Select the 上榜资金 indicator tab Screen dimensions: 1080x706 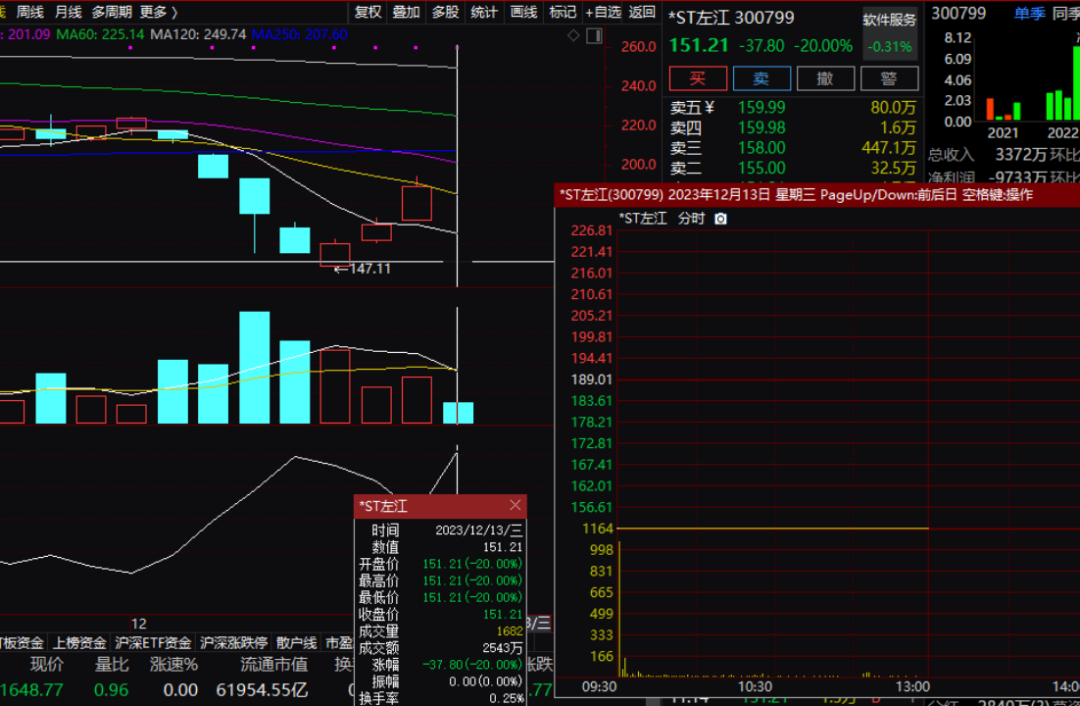(x=80, y=643)
